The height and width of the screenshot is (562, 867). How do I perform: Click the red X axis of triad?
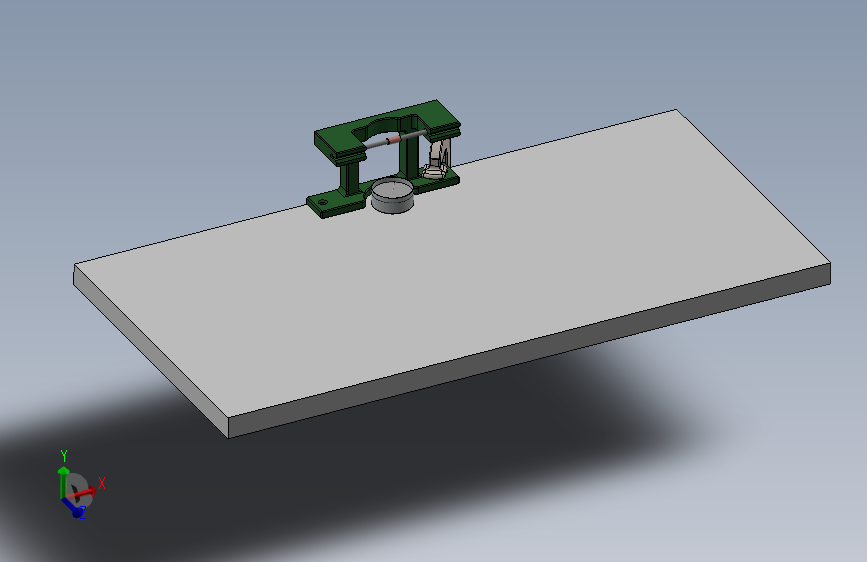click(83, 492)
